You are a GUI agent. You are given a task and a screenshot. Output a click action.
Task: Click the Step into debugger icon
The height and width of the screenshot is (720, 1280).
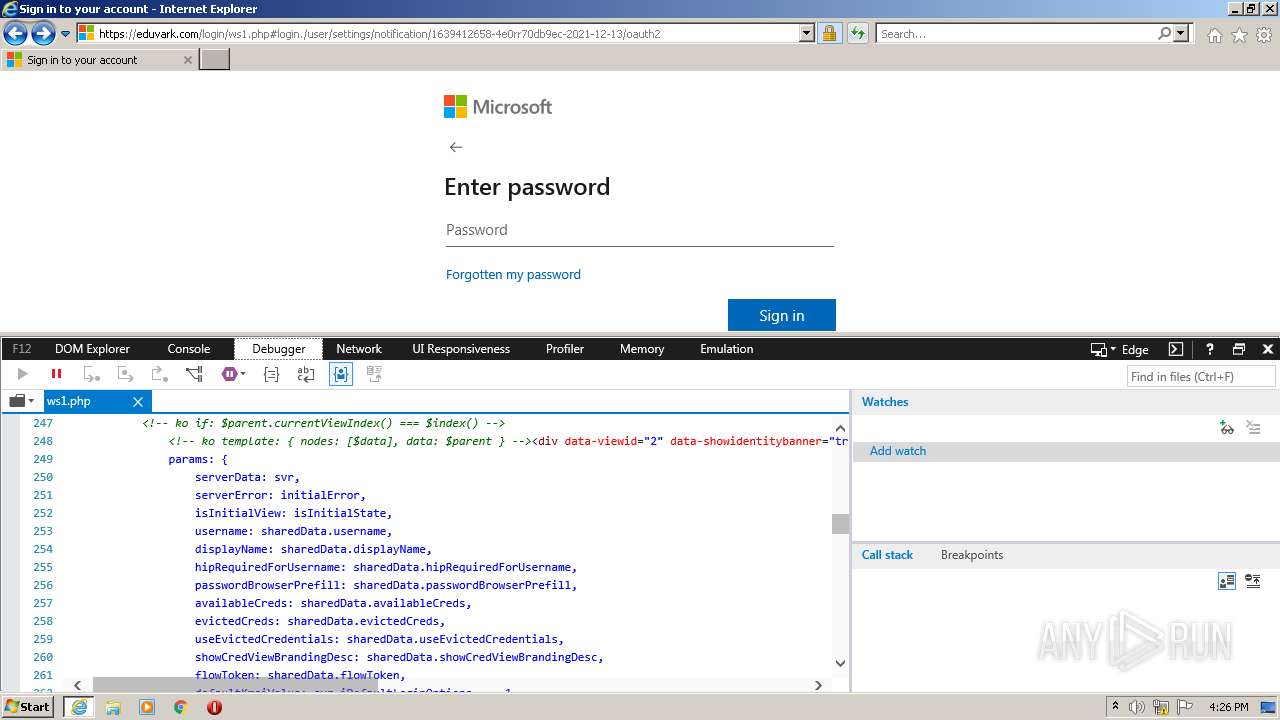pos(91,374)
